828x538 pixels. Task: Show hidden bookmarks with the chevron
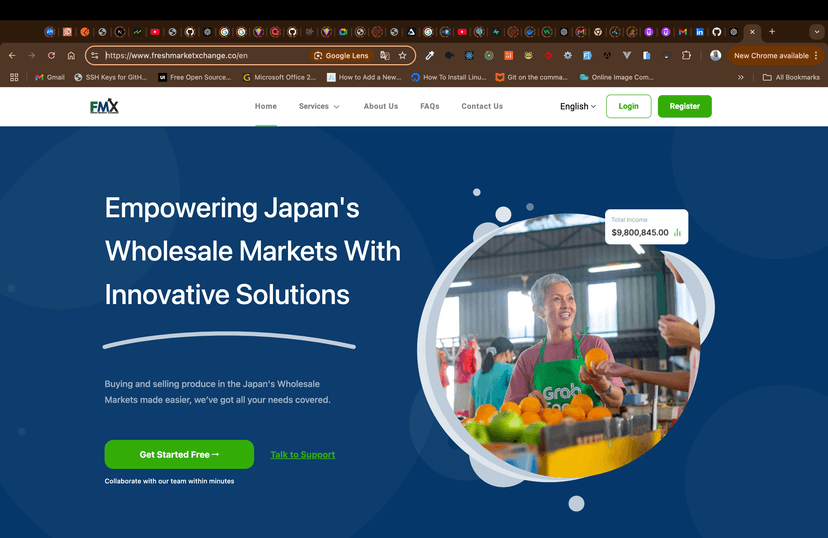click(x=740, y=77)
